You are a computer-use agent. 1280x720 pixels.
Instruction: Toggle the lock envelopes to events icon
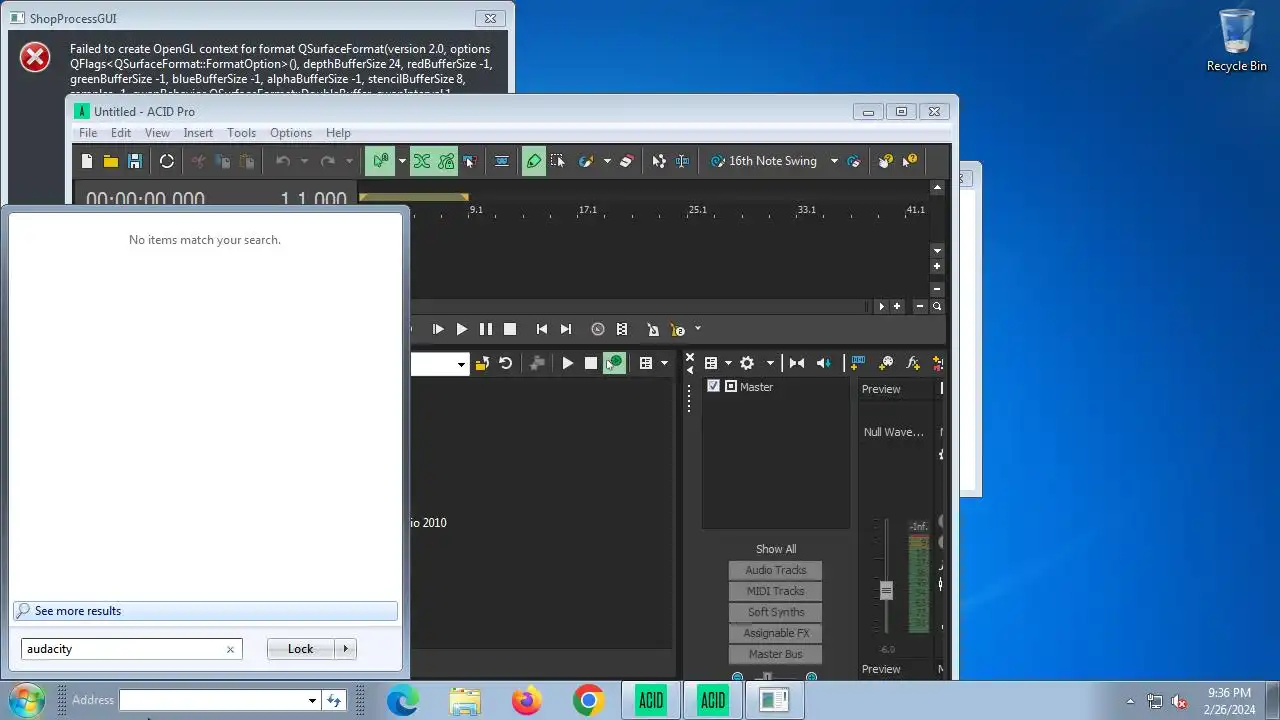(x=446, y=161)
